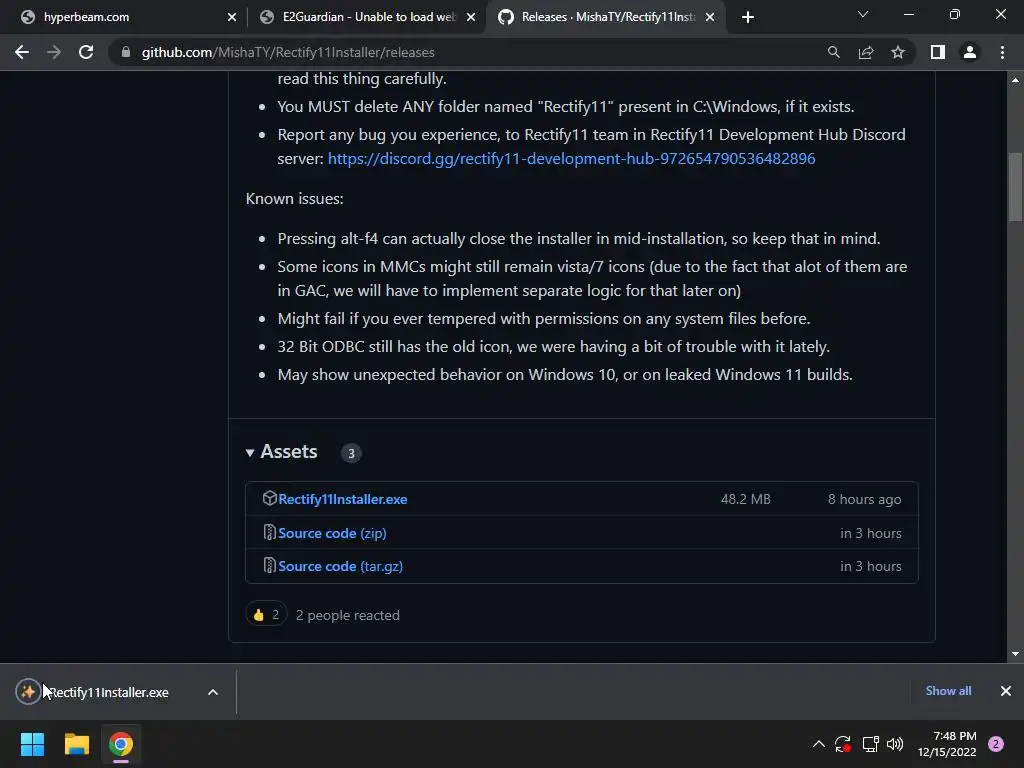The width and height of the screenshot is (1024, 768).
Task: Click the file icon beside Source code (tar.gz)
Action: (x=269, y=566)
